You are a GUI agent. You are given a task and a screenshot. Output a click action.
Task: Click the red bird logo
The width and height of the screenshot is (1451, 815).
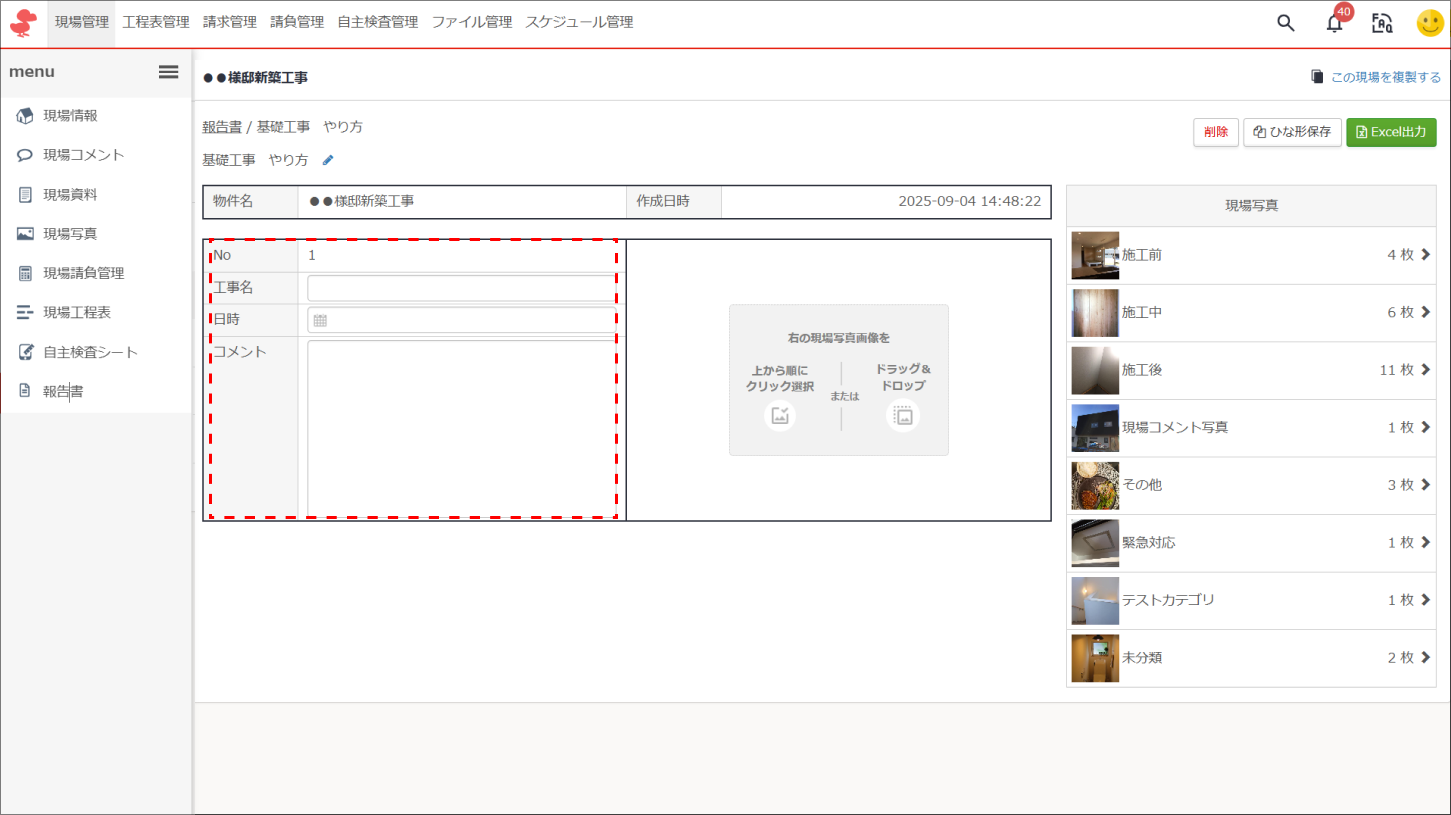pyautogui.click(x=23, y=23)
